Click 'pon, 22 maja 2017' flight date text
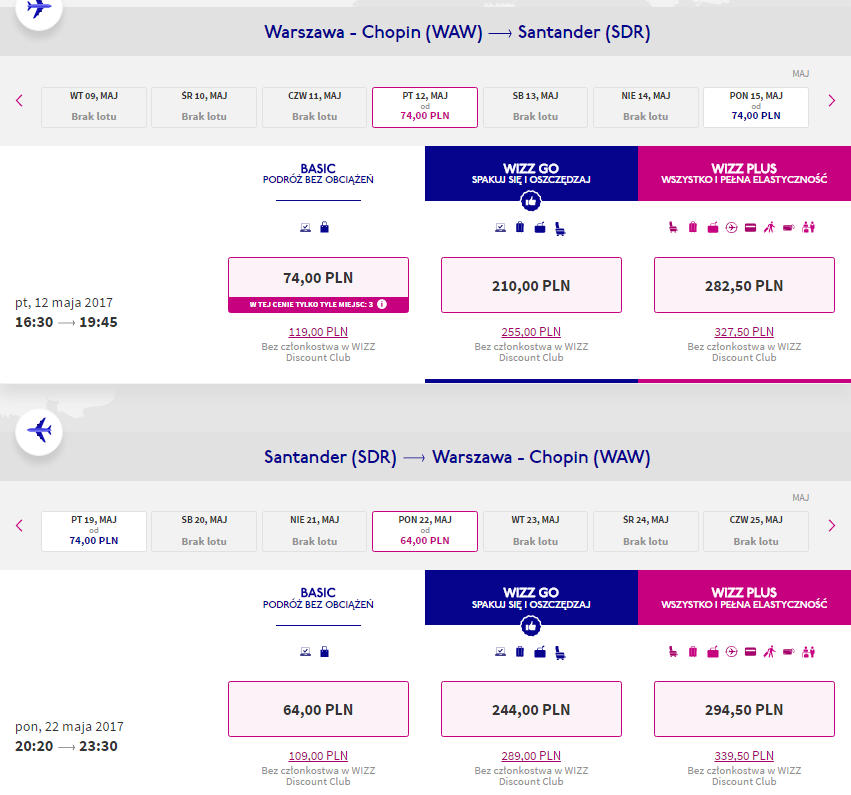 coord(69,727)
